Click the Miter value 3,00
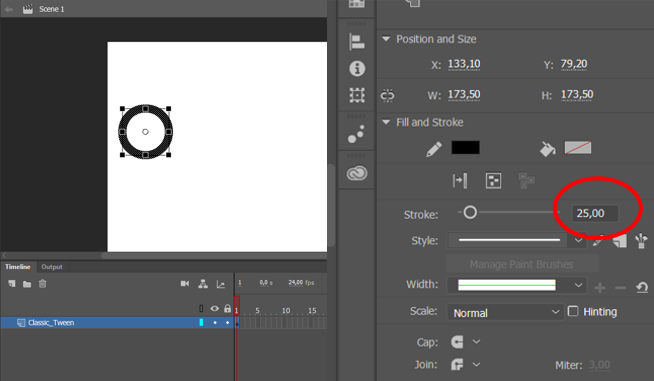The height and width of the screenshot is (381, 654). [x=599, y=365]
